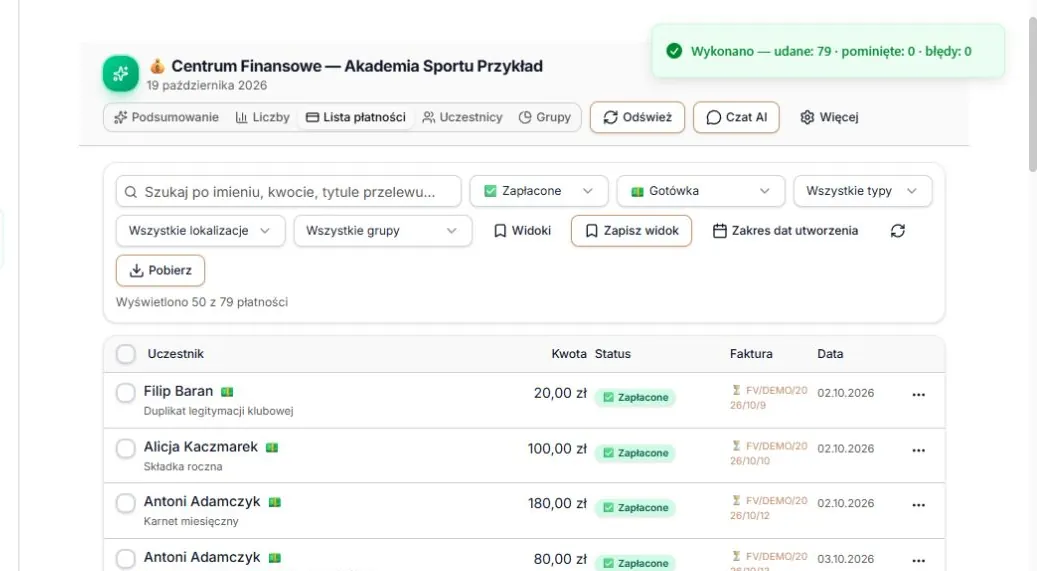This screenshot has width=1037, height=571.
Task: Click the Uczestnik column header
Action: click(x=175, y=354)
